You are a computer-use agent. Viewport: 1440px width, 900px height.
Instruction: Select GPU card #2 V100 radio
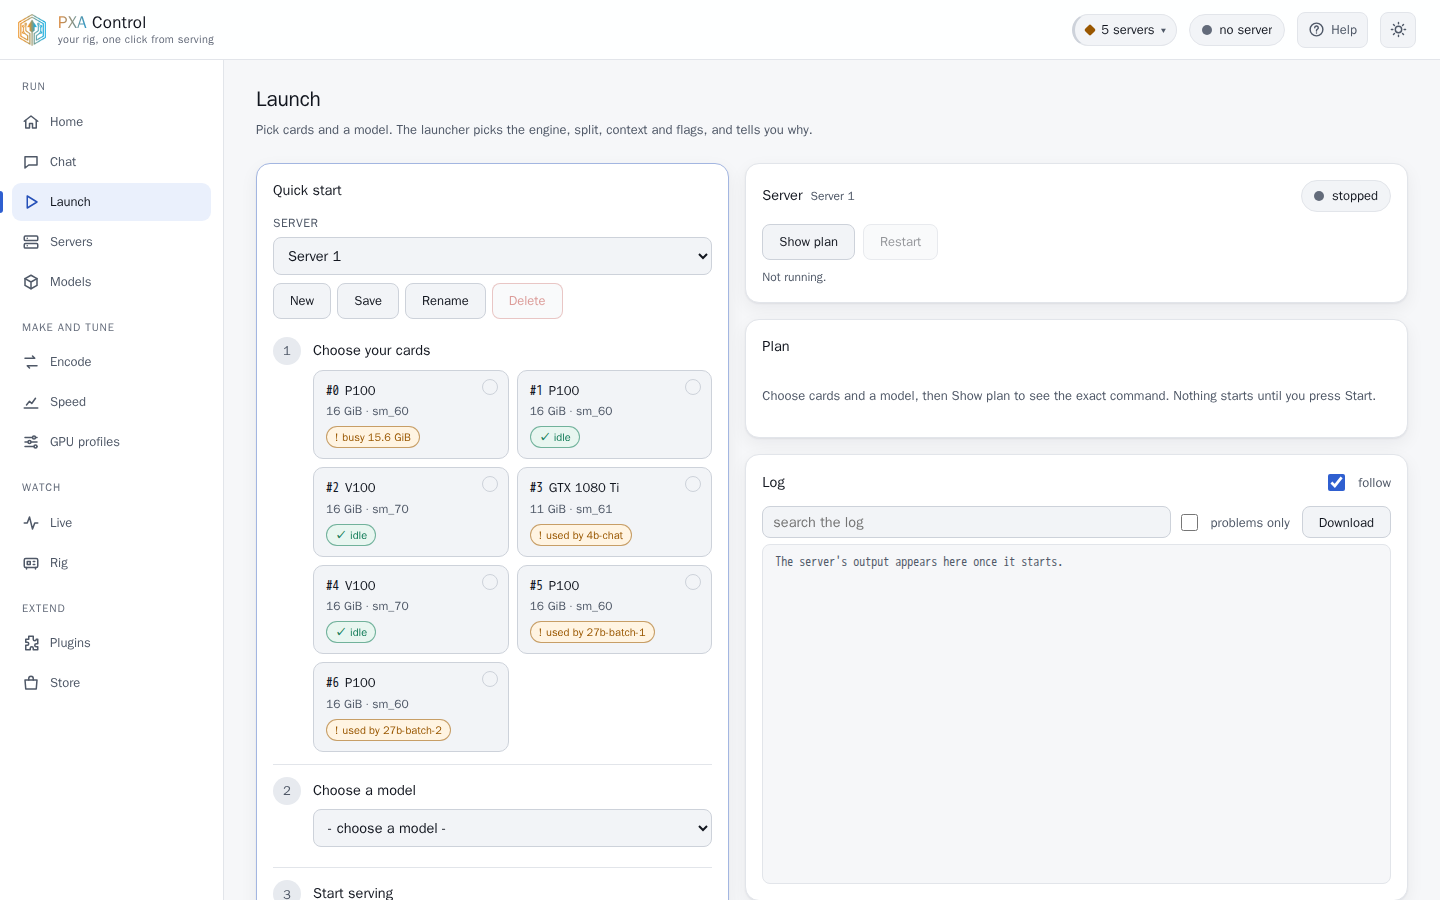click(490, 484)
